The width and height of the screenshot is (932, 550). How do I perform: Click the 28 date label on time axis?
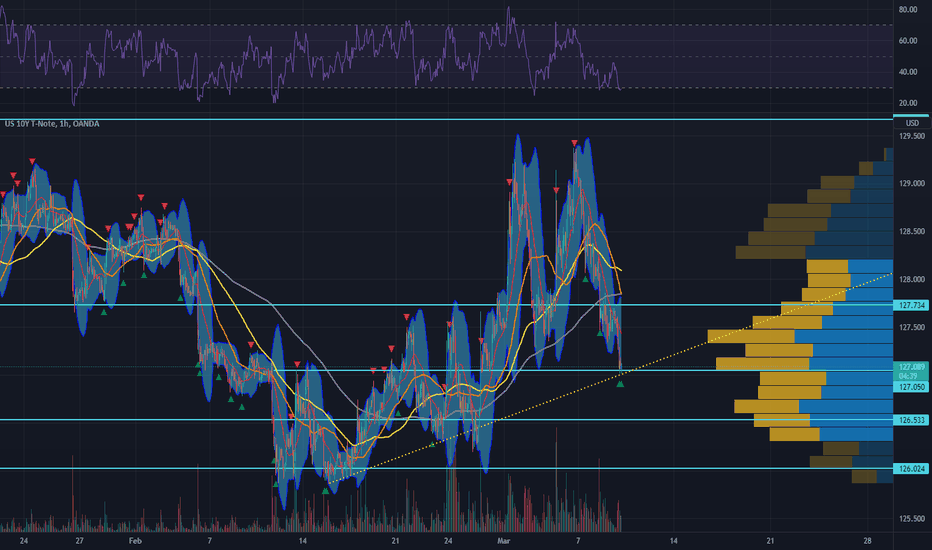click(x=867, y=541)
